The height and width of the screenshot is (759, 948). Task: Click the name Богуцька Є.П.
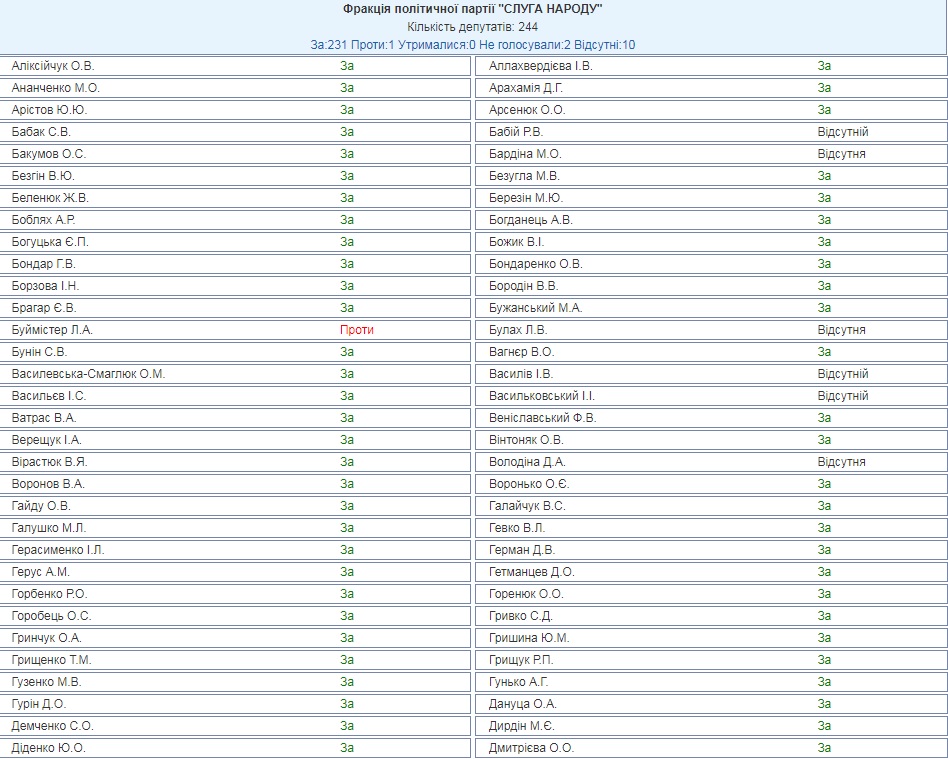(x=50, y=242)
